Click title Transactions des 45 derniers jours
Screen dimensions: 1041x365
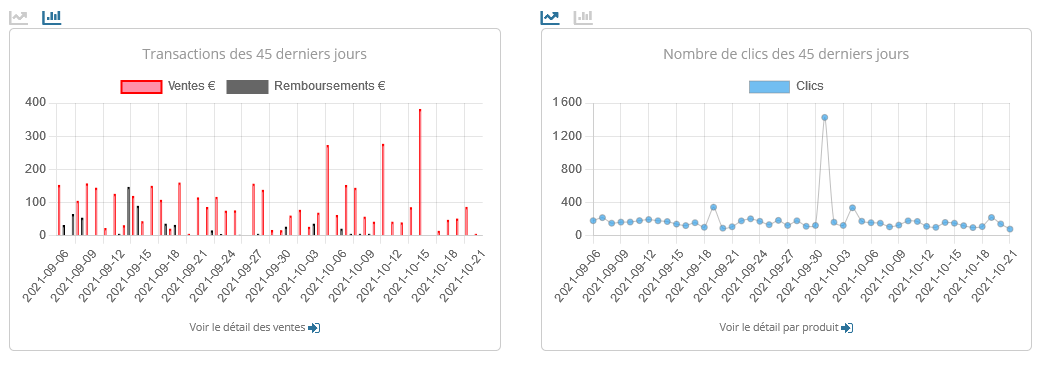tap(254, 54)
